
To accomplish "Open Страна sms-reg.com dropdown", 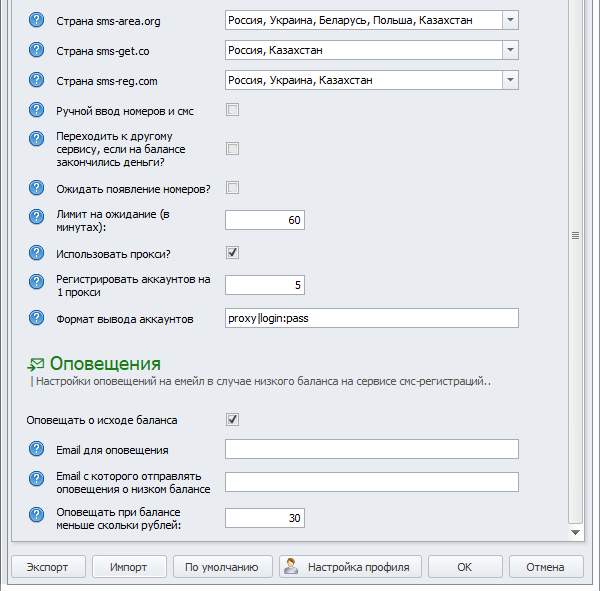I will point(509,80).
